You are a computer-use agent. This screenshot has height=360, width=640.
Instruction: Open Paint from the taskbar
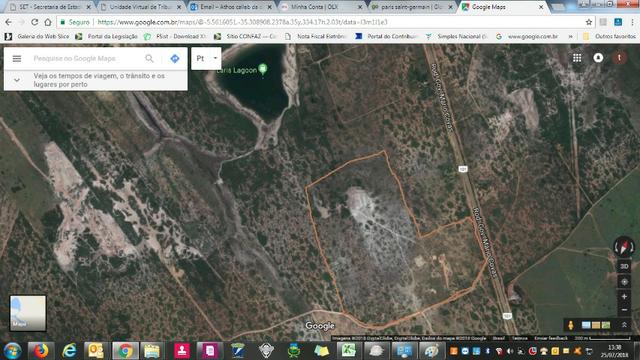(x=431, y=351)
